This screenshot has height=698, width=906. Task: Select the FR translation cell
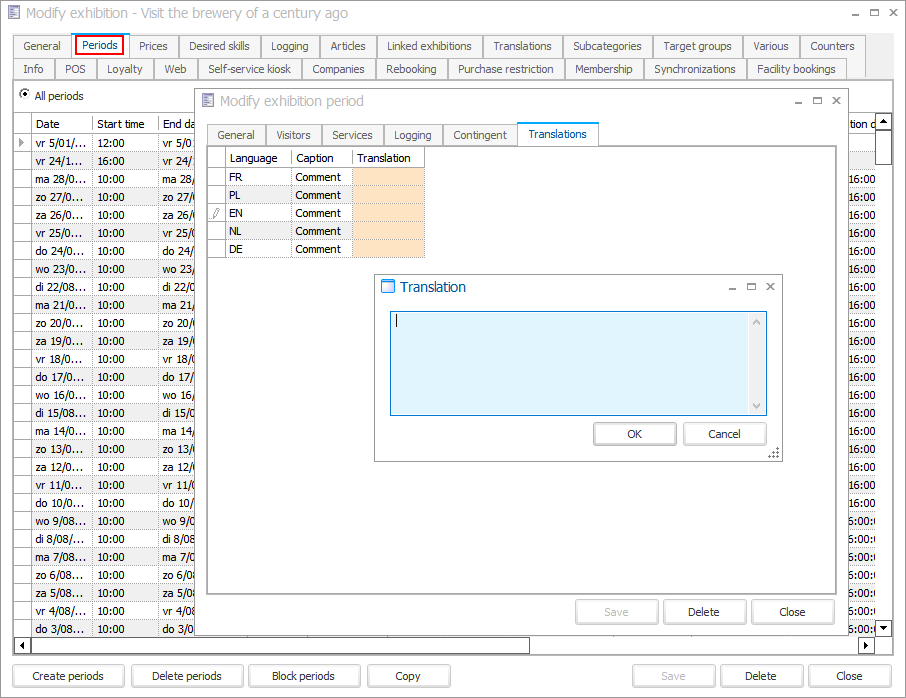click(388, 177)
